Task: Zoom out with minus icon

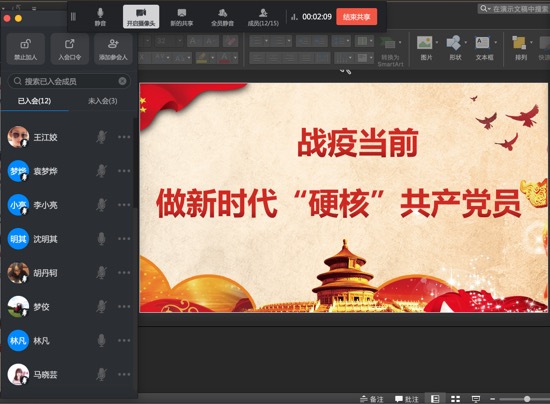Action: [x=492, y=399]
